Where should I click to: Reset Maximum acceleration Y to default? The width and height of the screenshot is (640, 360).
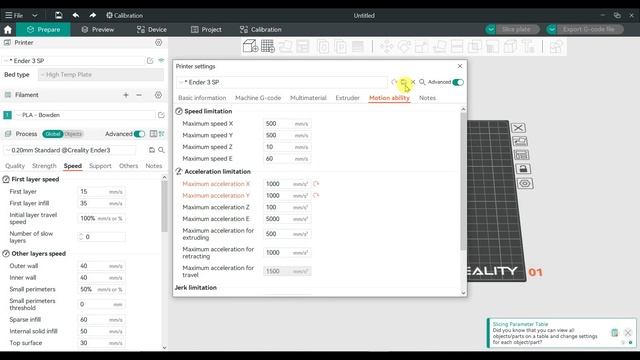click(x=316, y=196)
